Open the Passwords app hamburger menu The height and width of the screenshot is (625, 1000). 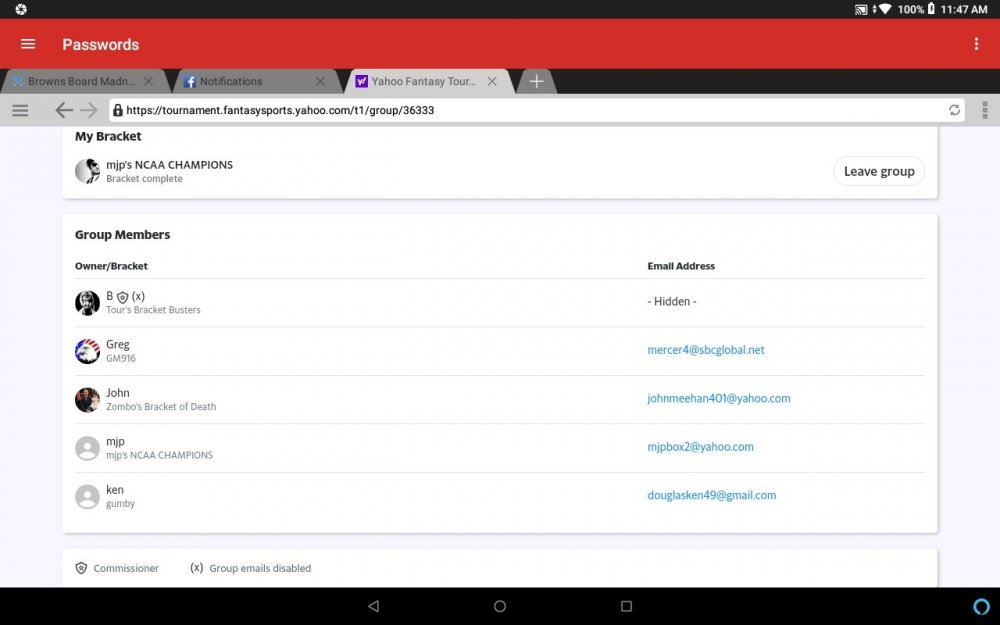[28, 44]
